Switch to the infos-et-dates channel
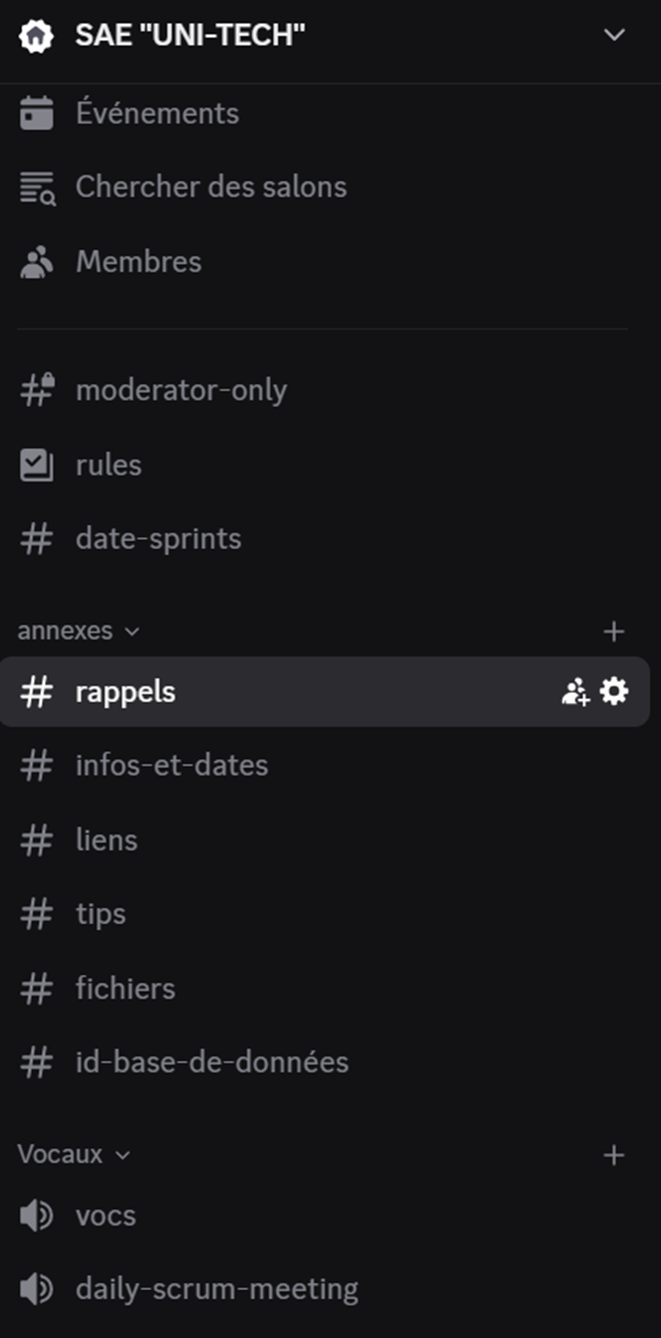 pyautogui.click(x=172, y=766)
